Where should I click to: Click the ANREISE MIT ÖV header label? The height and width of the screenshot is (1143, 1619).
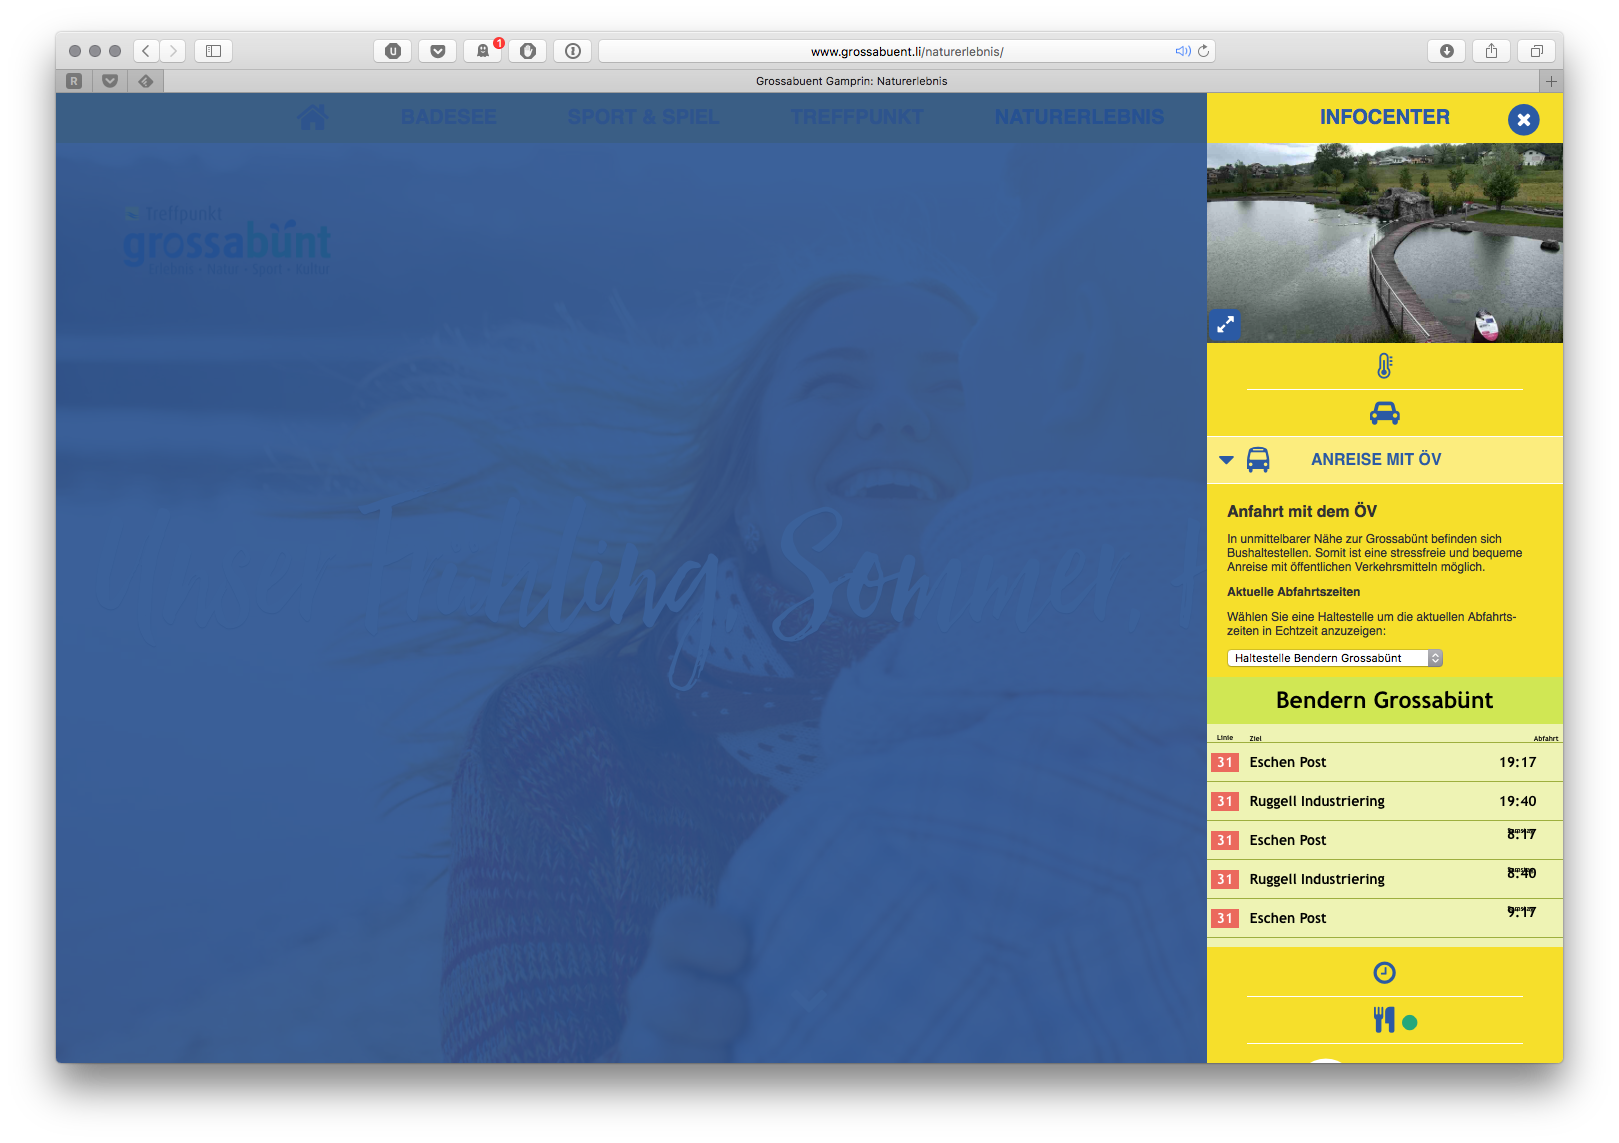tap(1376, 460)
